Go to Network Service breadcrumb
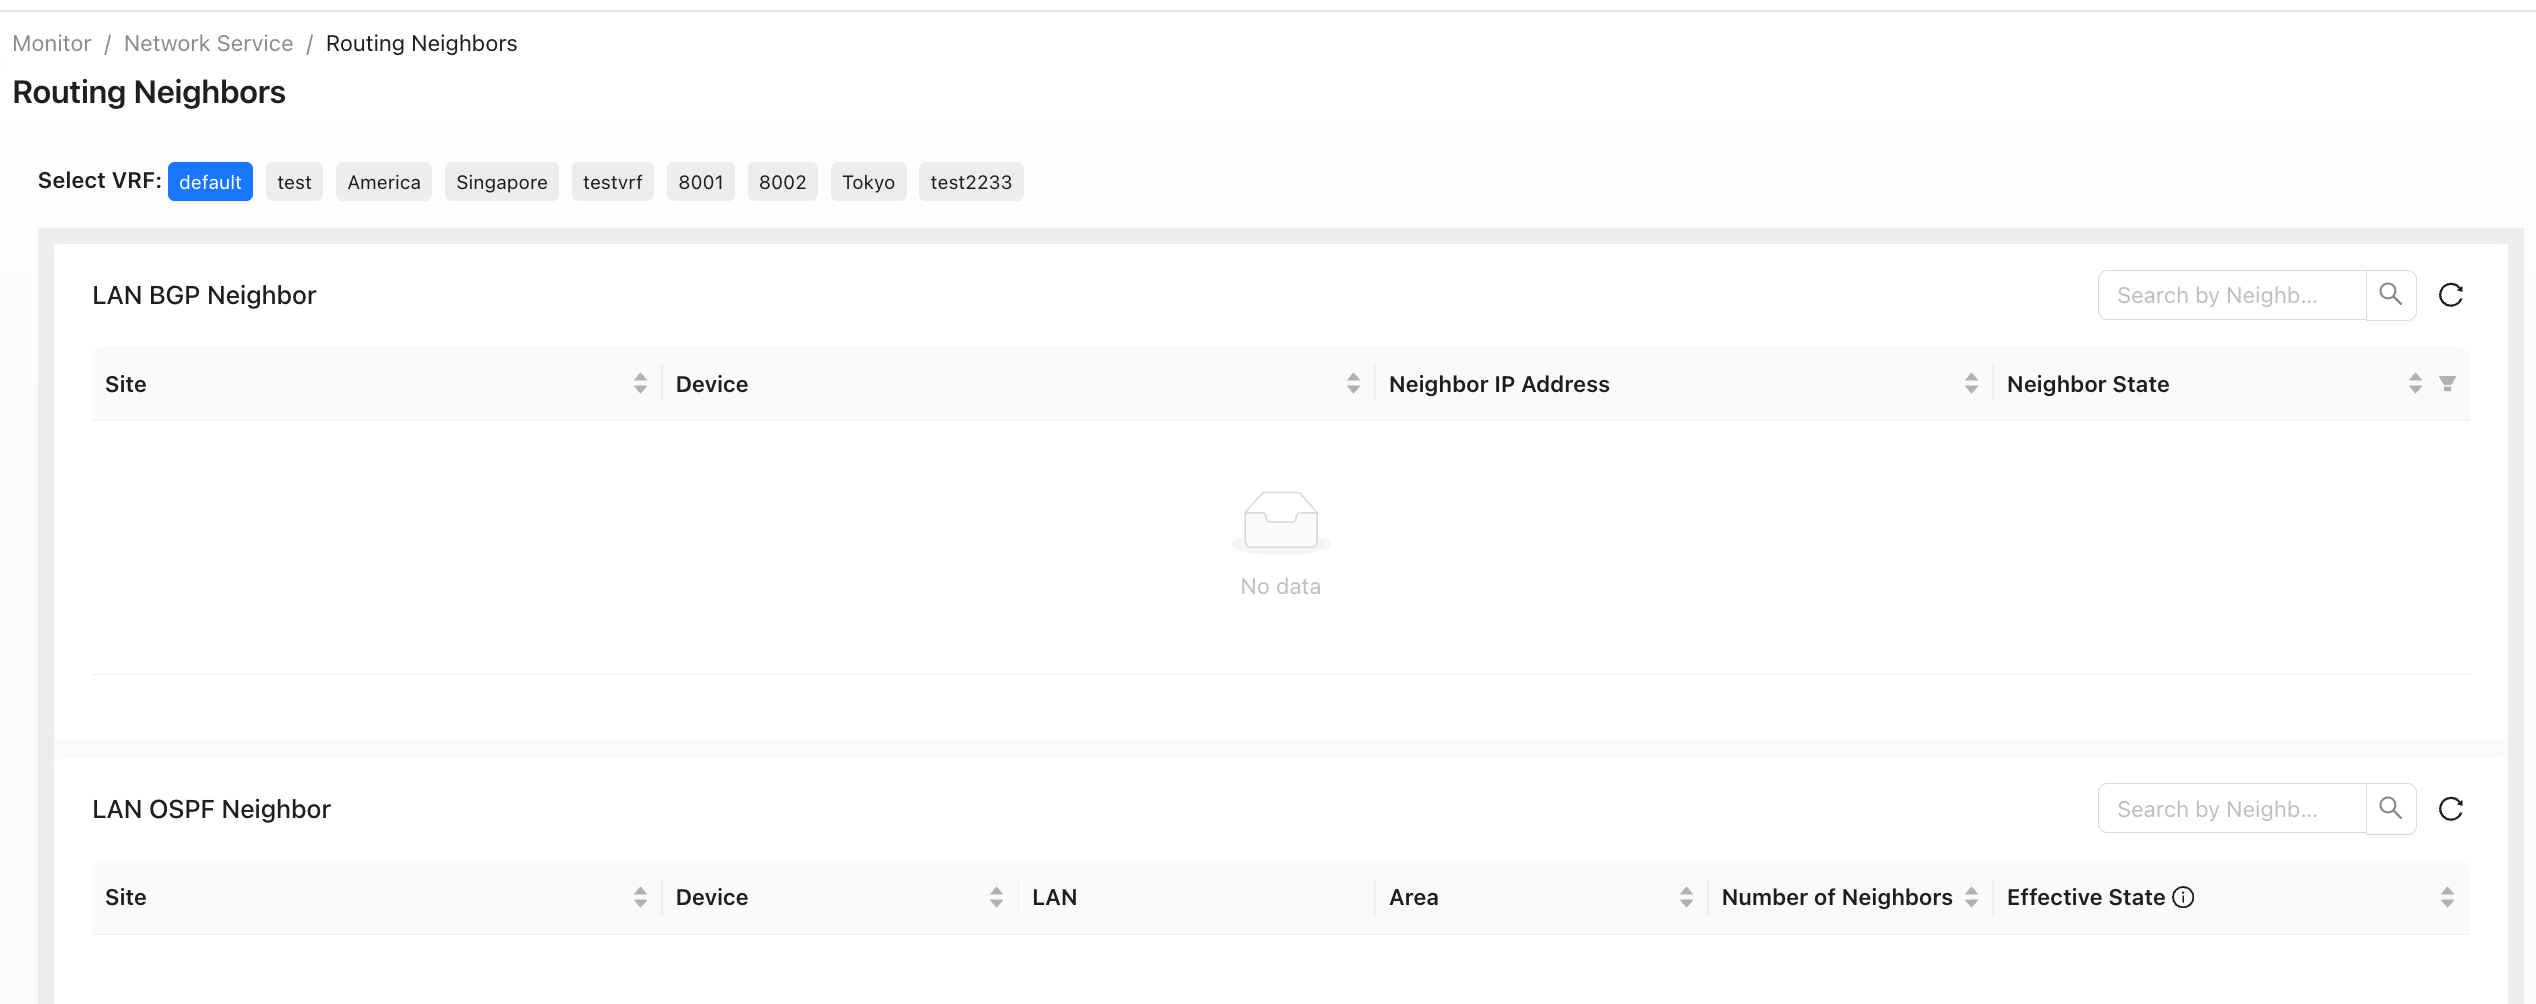This screenshot has height=1004, width=2536. pos(208,44)
